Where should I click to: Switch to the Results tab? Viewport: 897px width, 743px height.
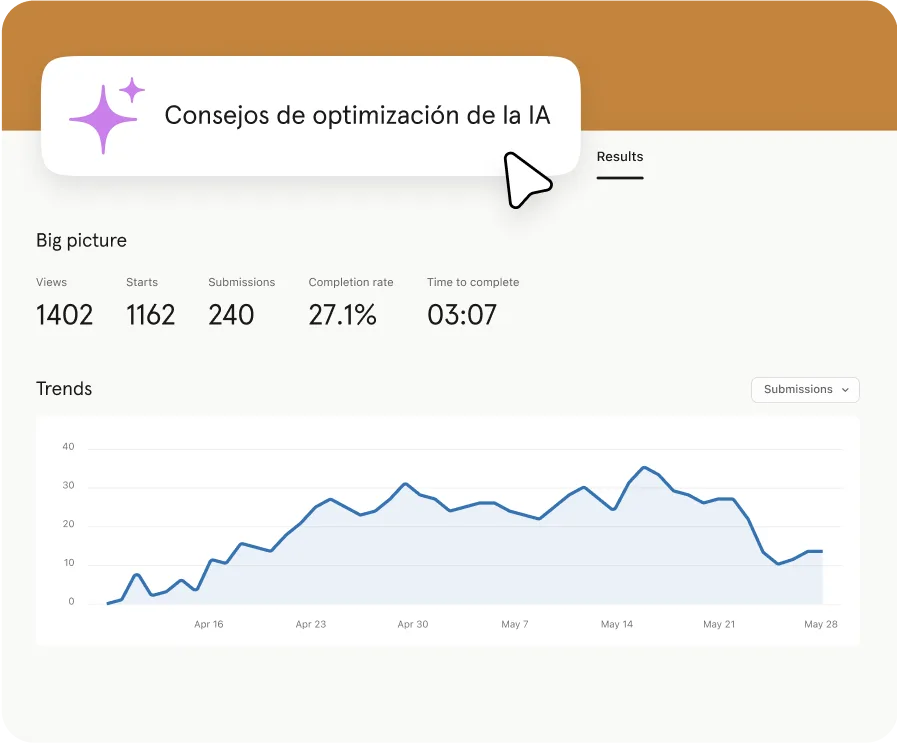pos(619,157)
